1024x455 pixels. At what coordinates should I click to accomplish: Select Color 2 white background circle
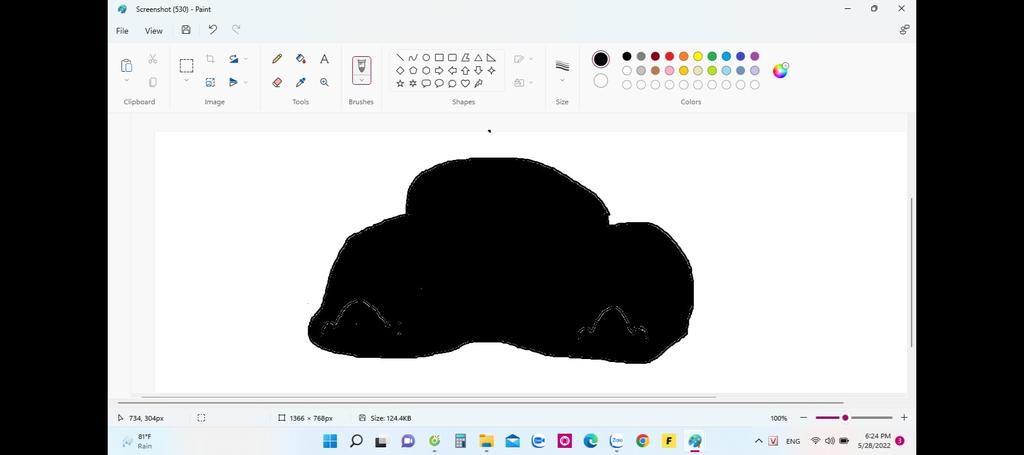pyautogui.click(x=601, y=81)
